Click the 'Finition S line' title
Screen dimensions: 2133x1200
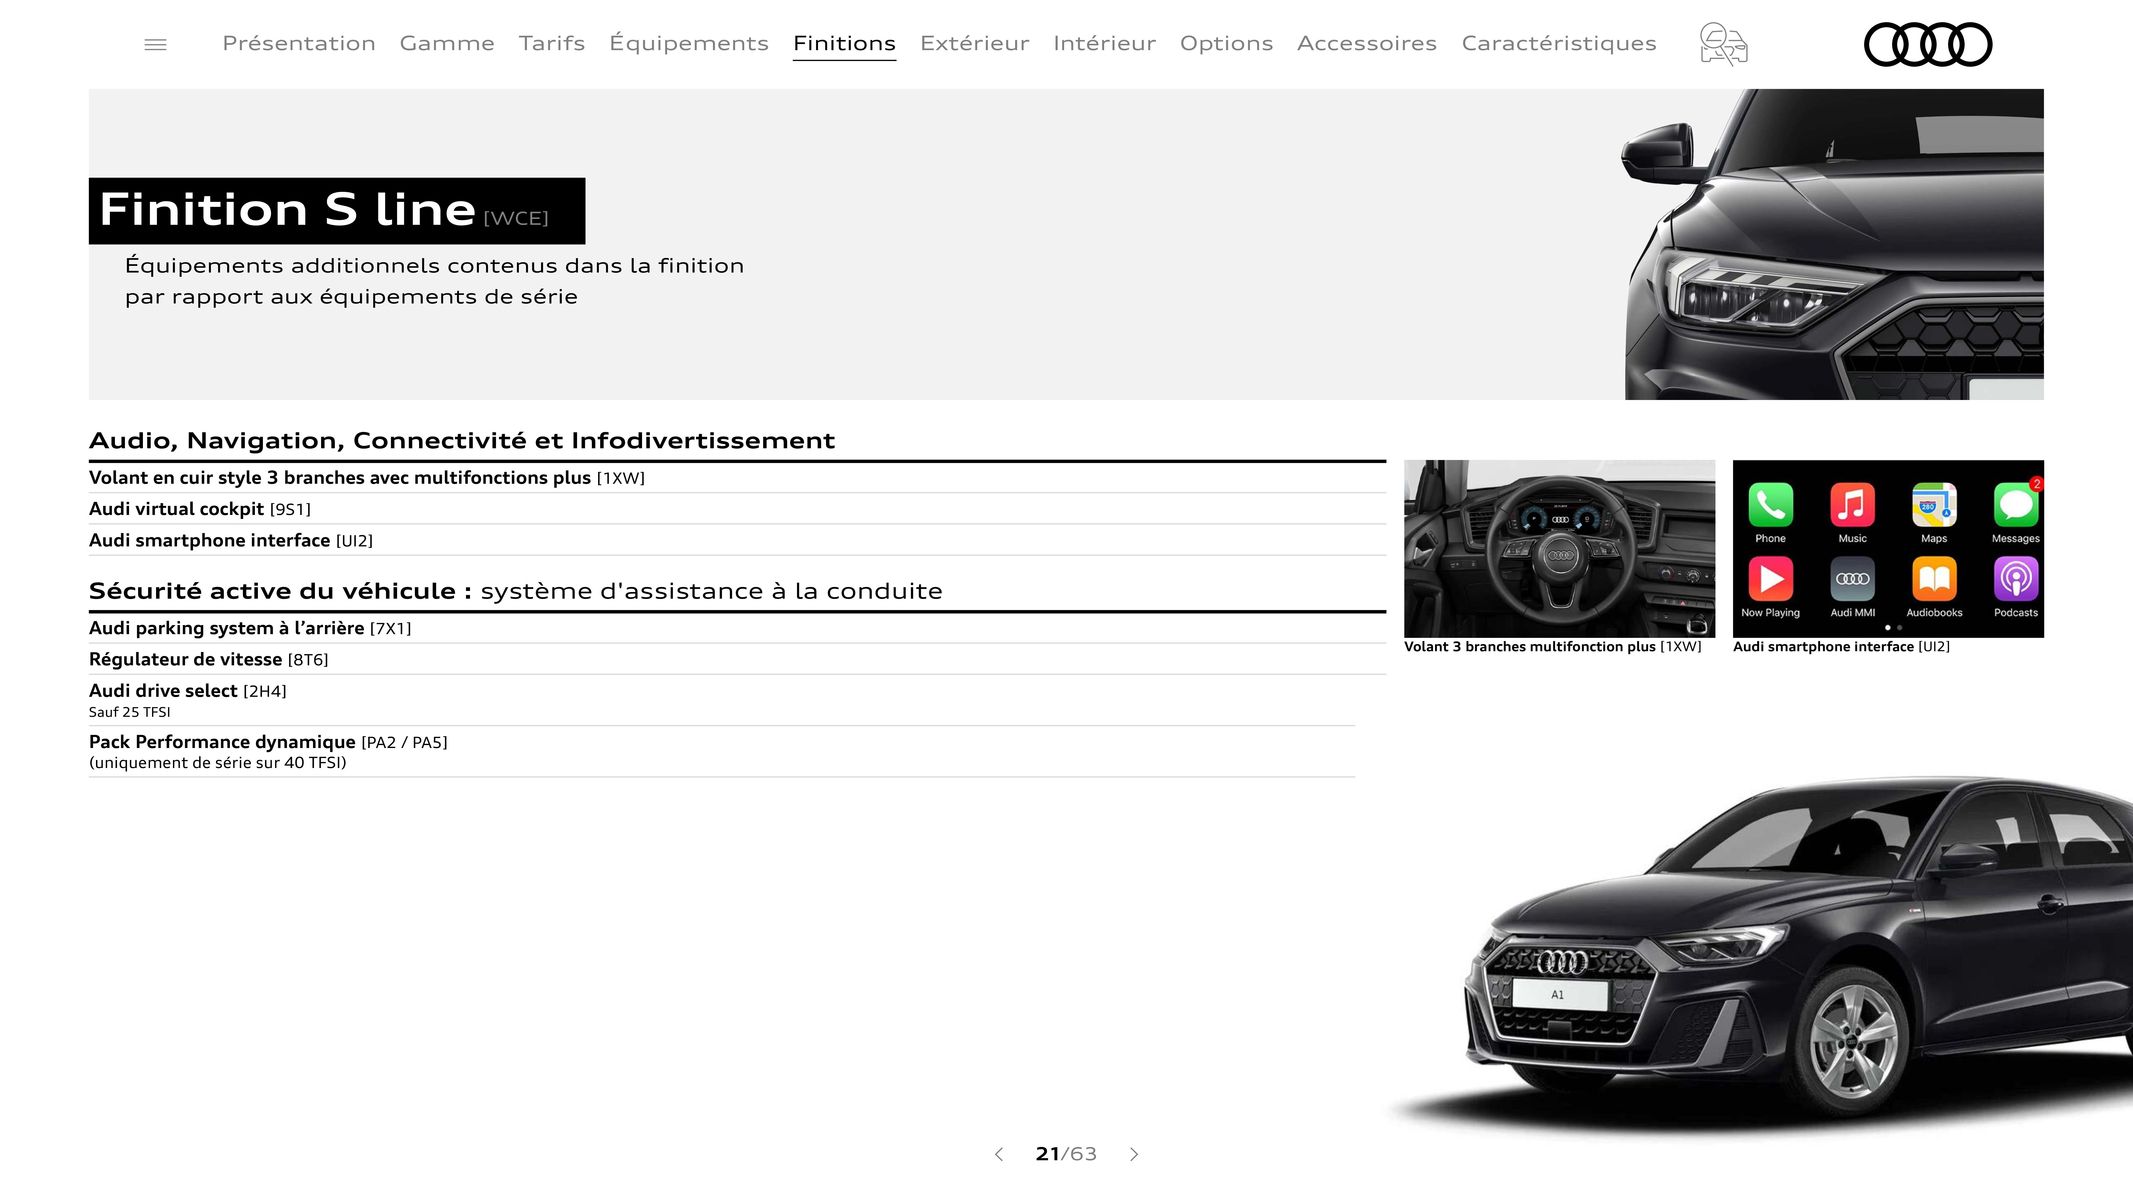pos(287,210)
